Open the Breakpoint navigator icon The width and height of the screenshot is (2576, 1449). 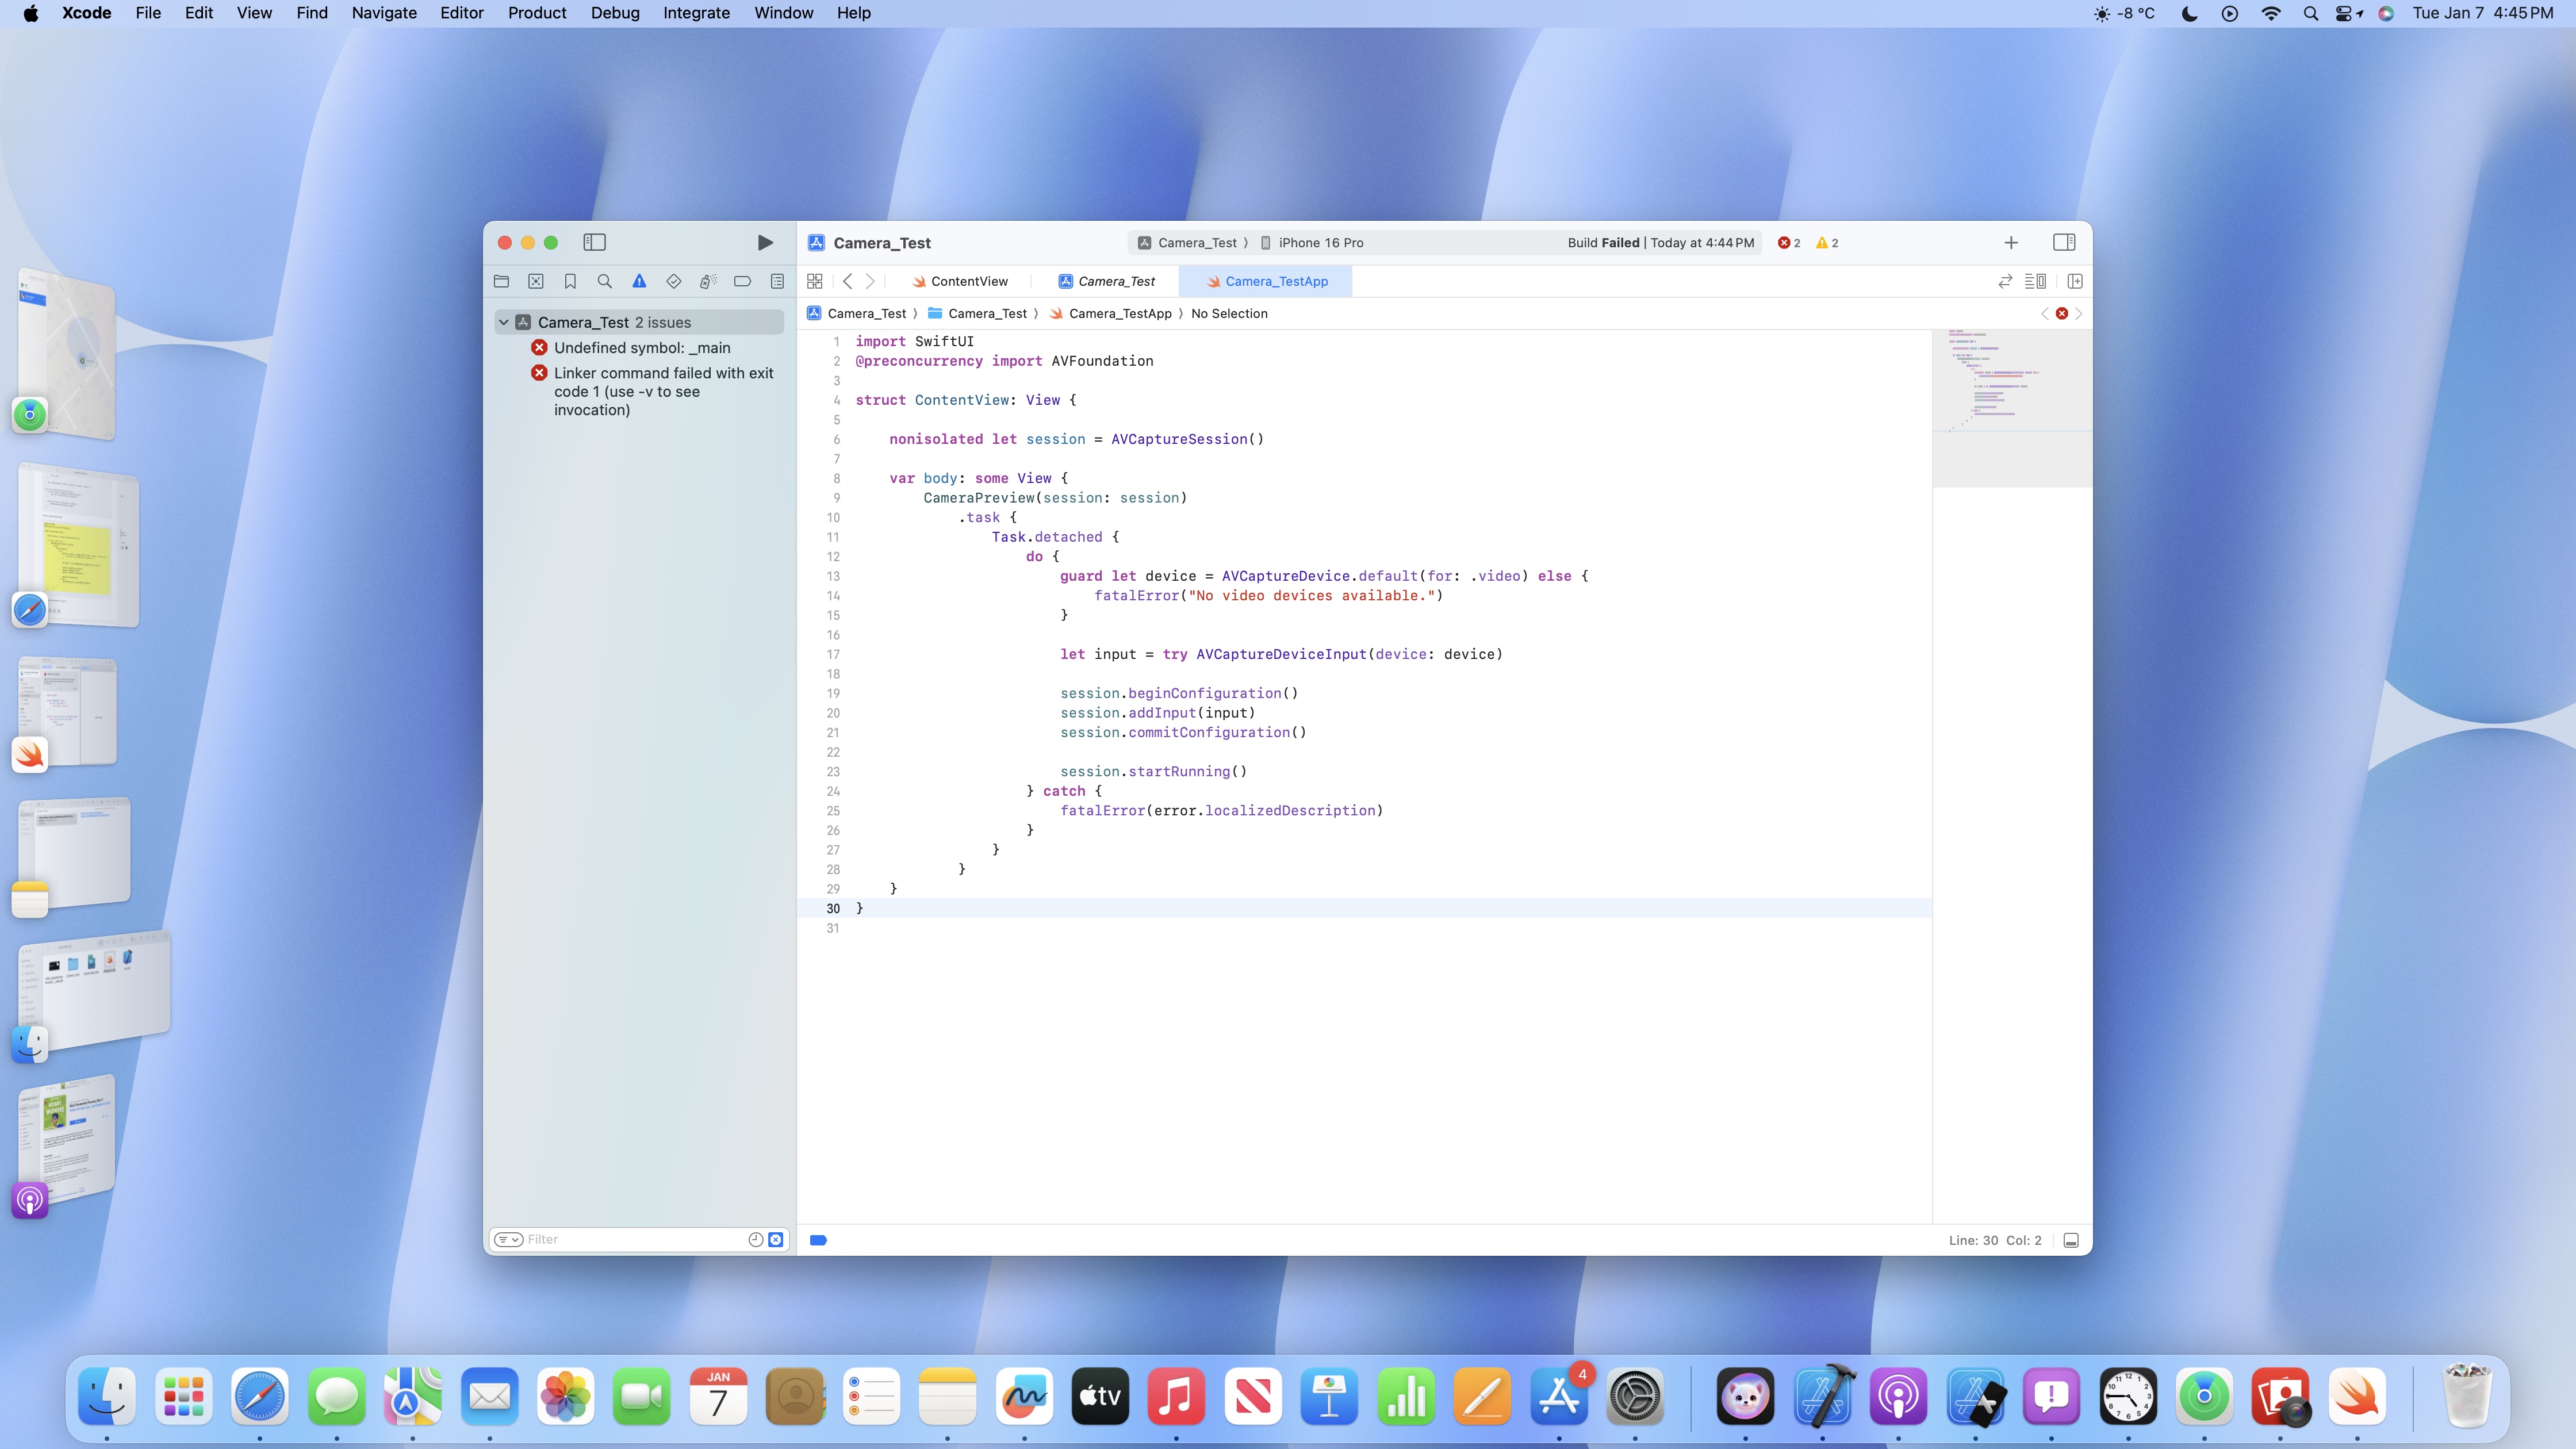[742, 281]
